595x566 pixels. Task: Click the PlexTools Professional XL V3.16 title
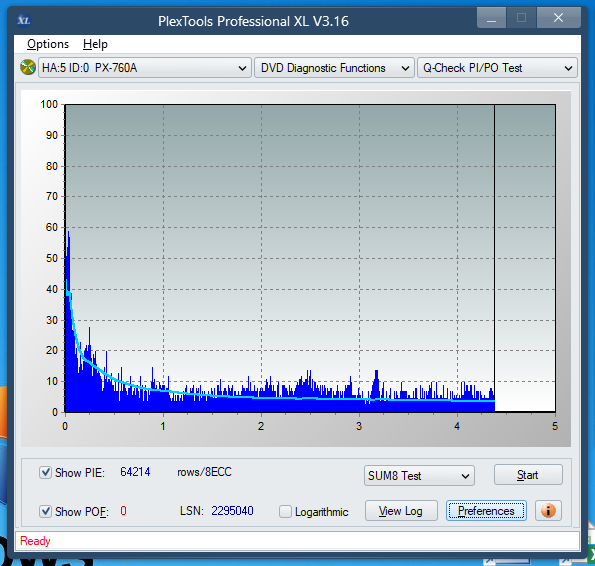click(253, 21)
